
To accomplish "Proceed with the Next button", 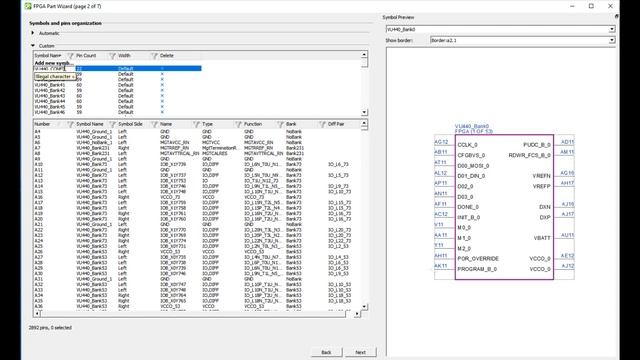I will coord(360,352).
